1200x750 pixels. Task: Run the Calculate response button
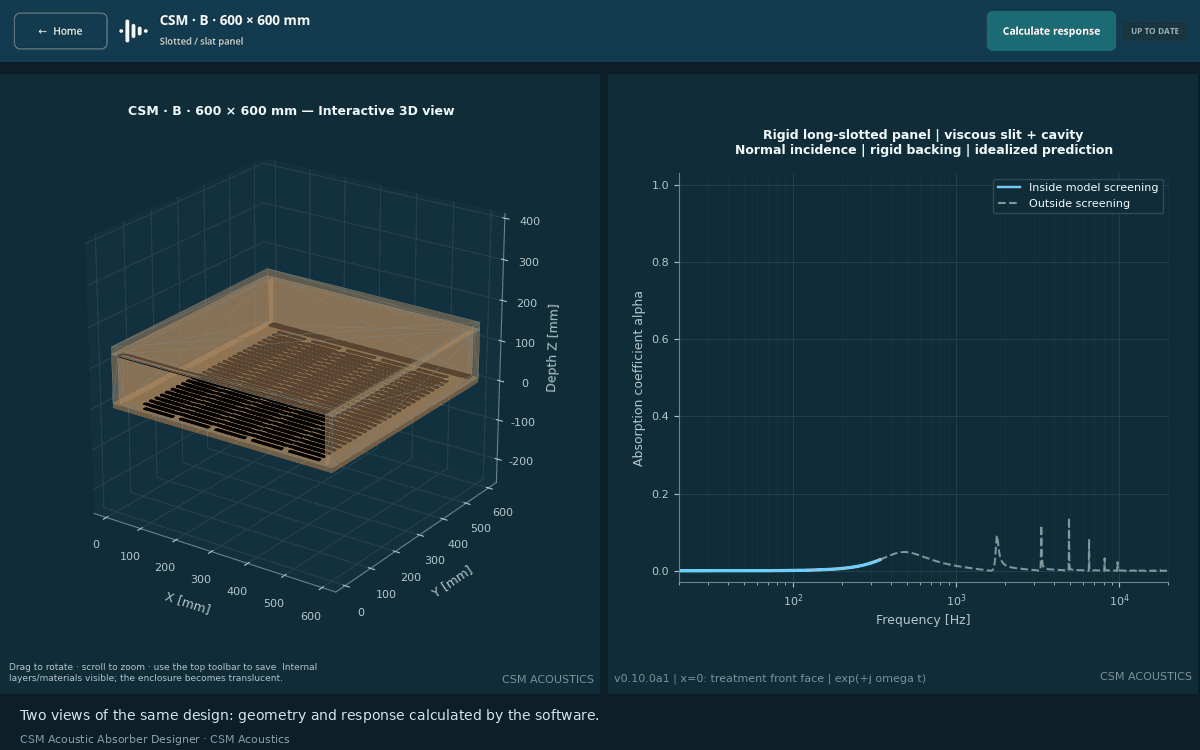(x=1051, y=31)
